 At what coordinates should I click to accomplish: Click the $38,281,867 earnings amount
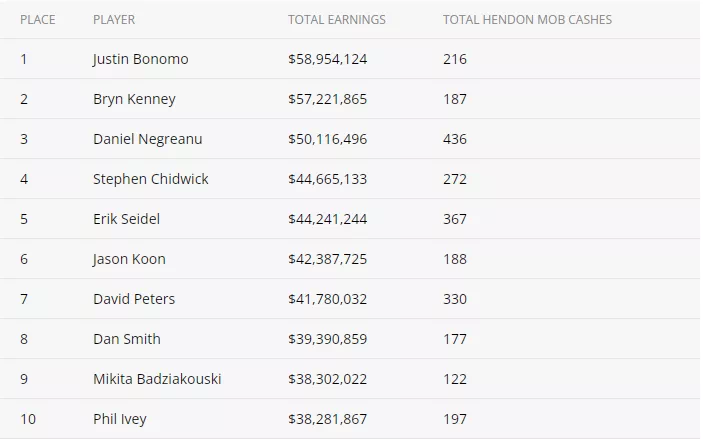(x=327, y=419)
